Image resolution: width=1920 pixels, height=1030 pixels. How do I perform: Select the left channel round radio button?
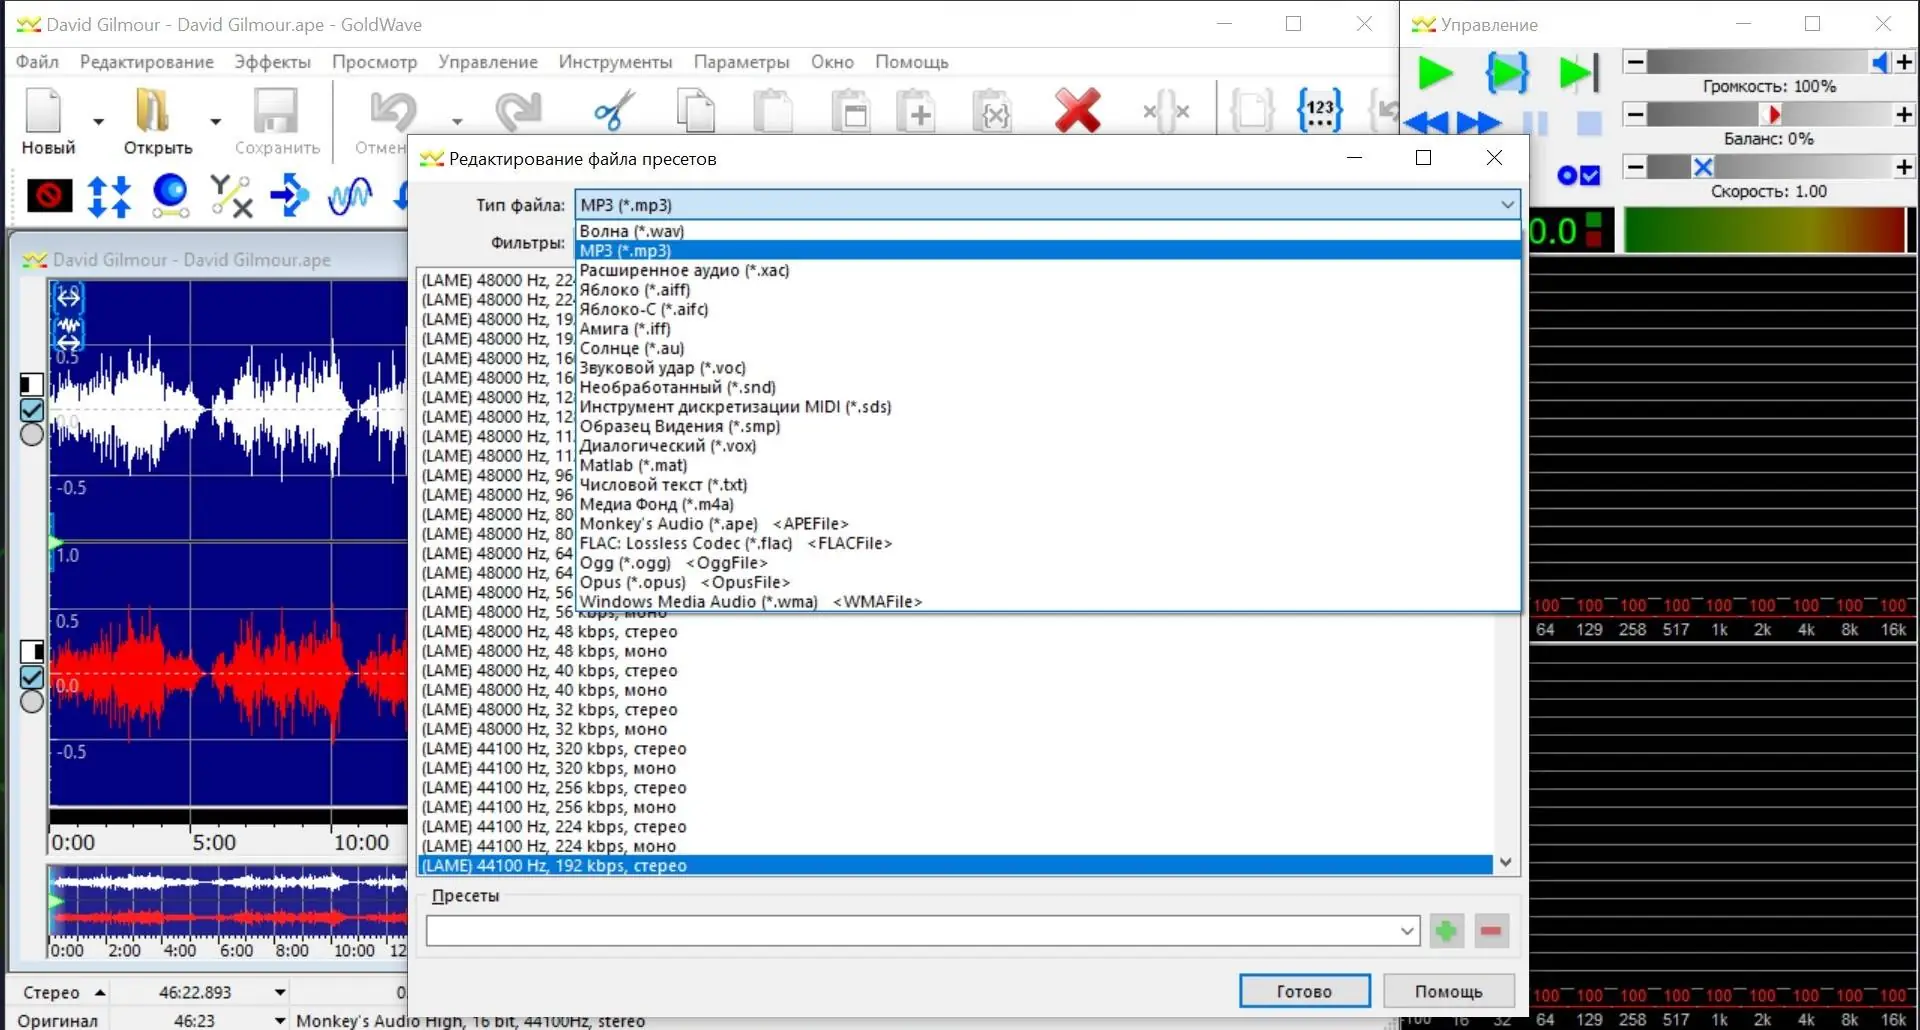32,434
